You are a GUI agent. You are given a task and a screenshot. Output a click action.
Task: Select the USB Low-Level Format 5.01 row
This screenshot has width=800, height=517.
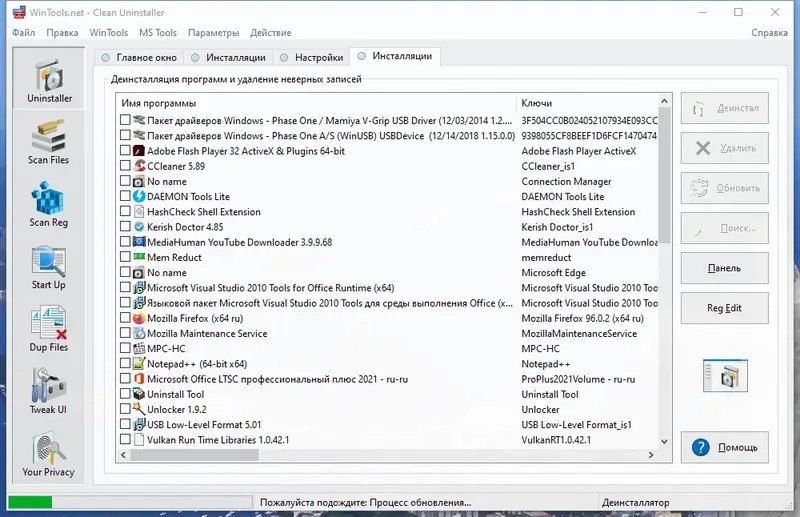388,425
